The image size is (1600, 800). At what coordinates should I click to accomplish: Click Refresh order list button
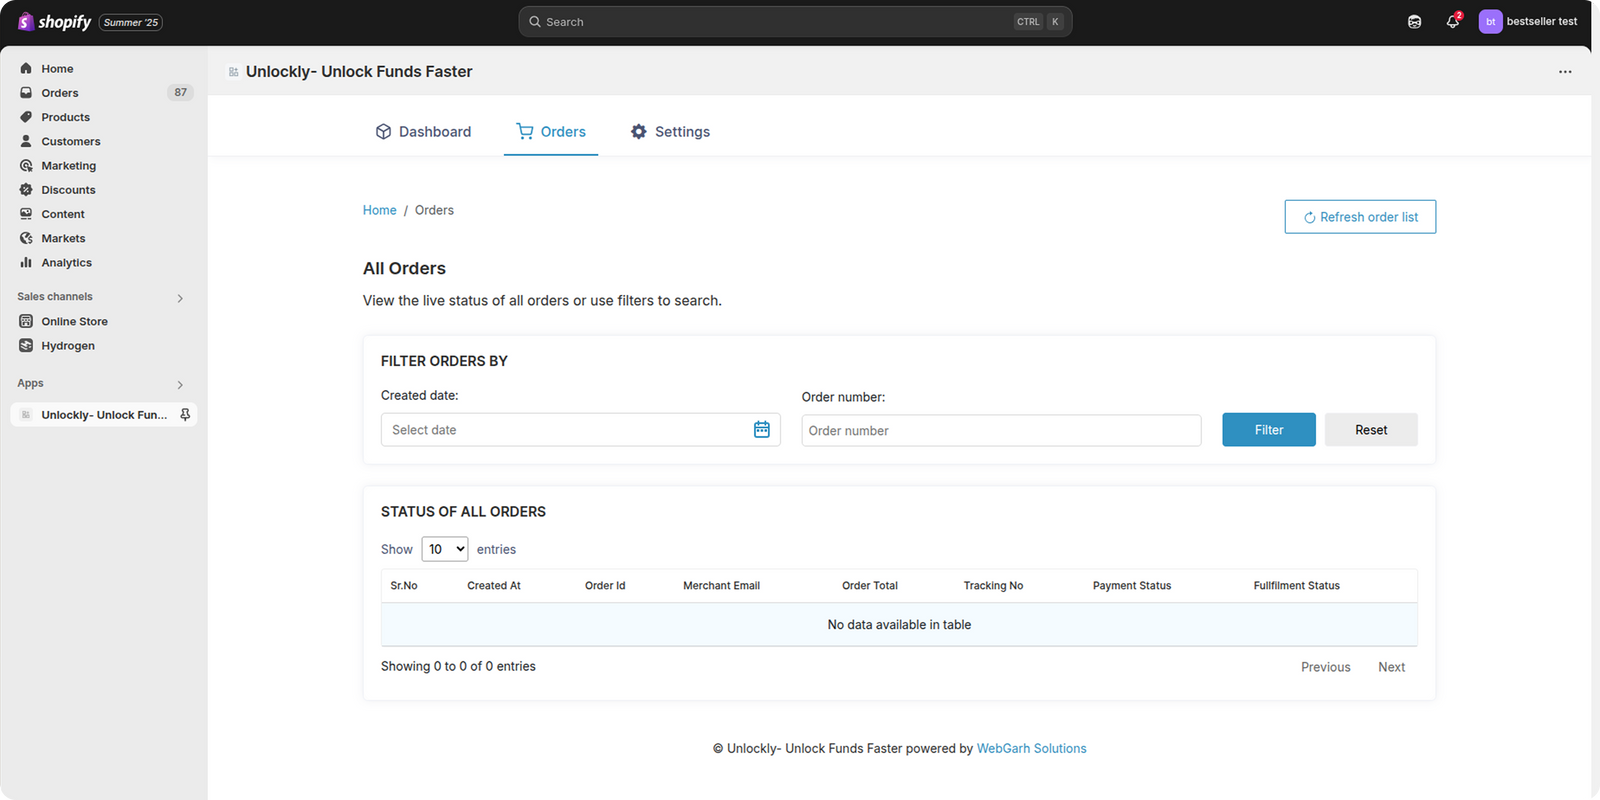[1359, 217]
